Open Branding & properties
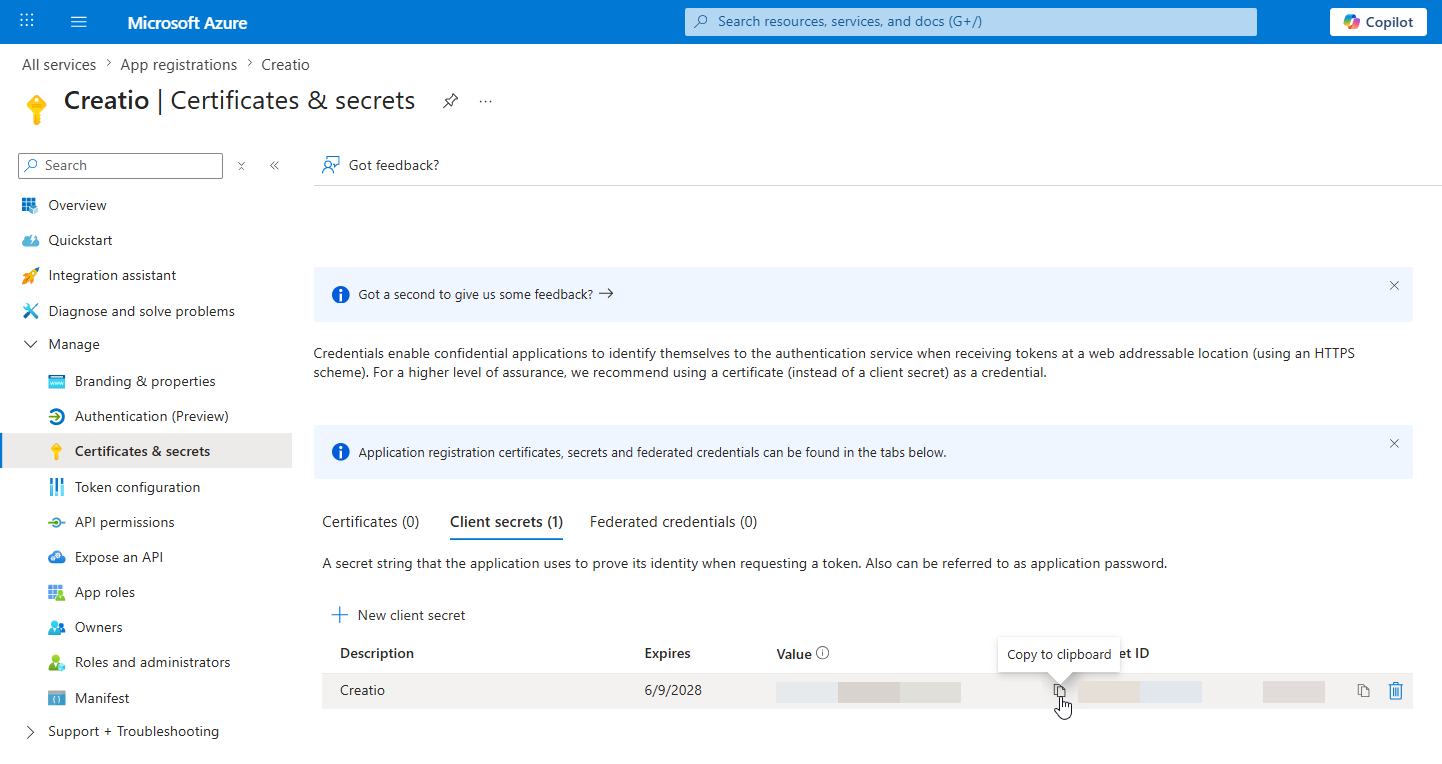1442x764 pixels. 146,381
